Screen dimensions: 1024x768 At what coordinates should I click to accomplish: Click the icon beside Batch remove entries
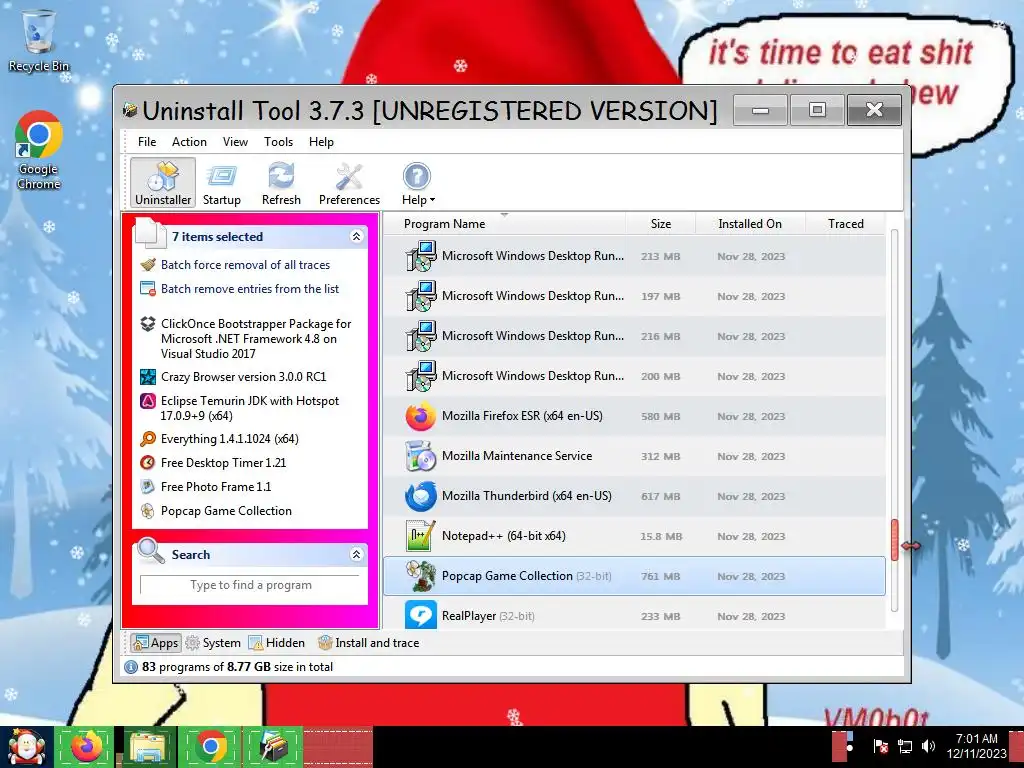148,289
